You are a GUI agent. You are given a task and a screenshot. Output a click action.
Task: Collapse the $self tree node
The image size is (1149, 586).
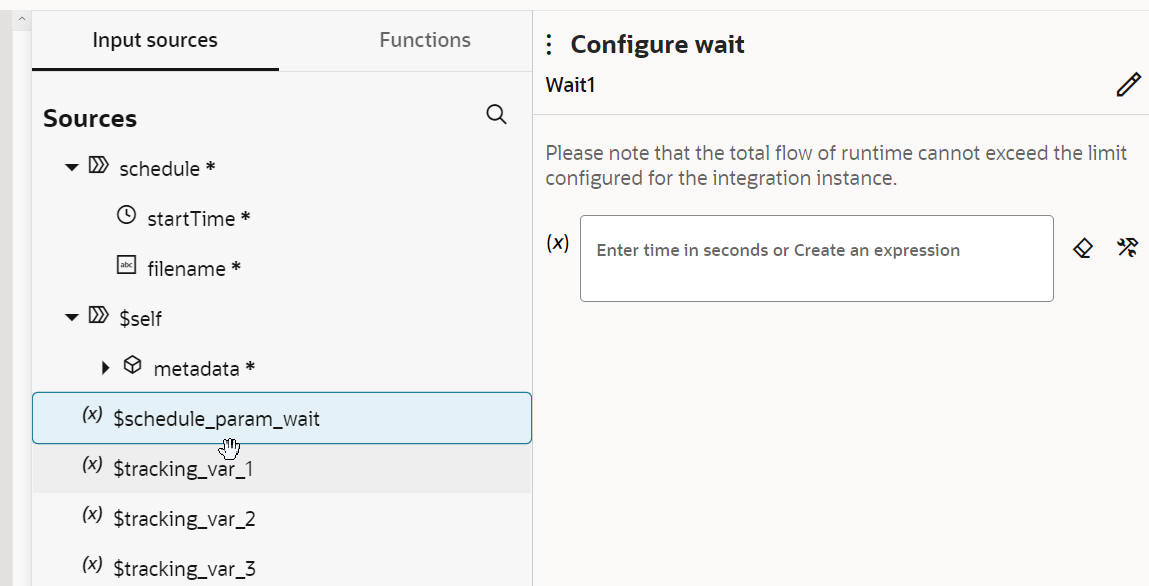pos(71,318)
